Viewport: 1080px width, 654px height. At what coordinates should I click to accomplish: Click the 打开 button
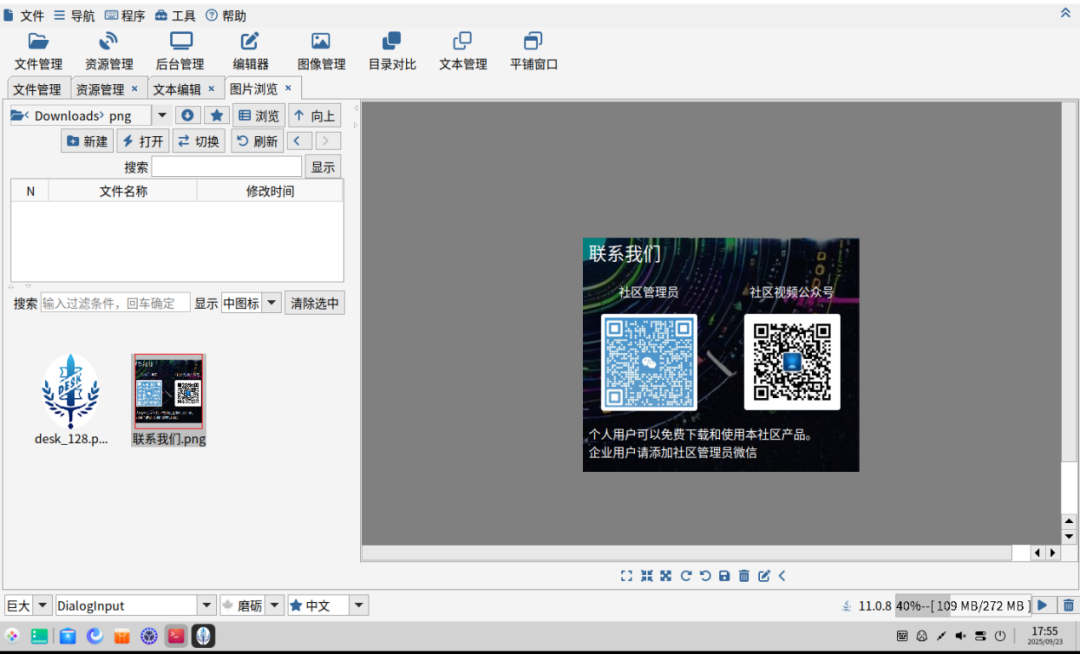(x=143, y=141)
